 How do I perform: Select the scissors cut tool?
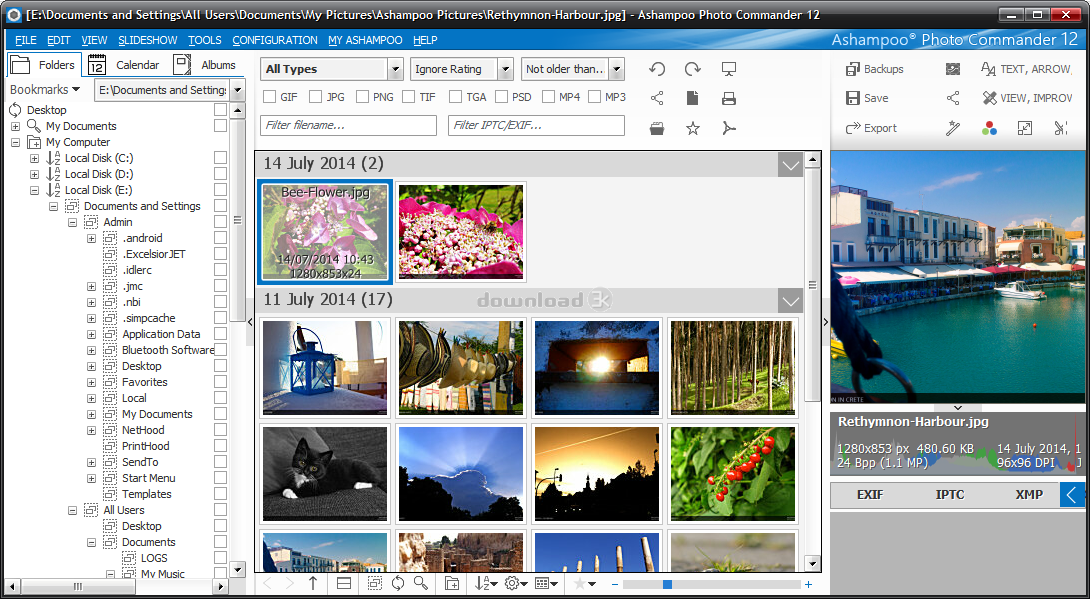point(1060,128)
